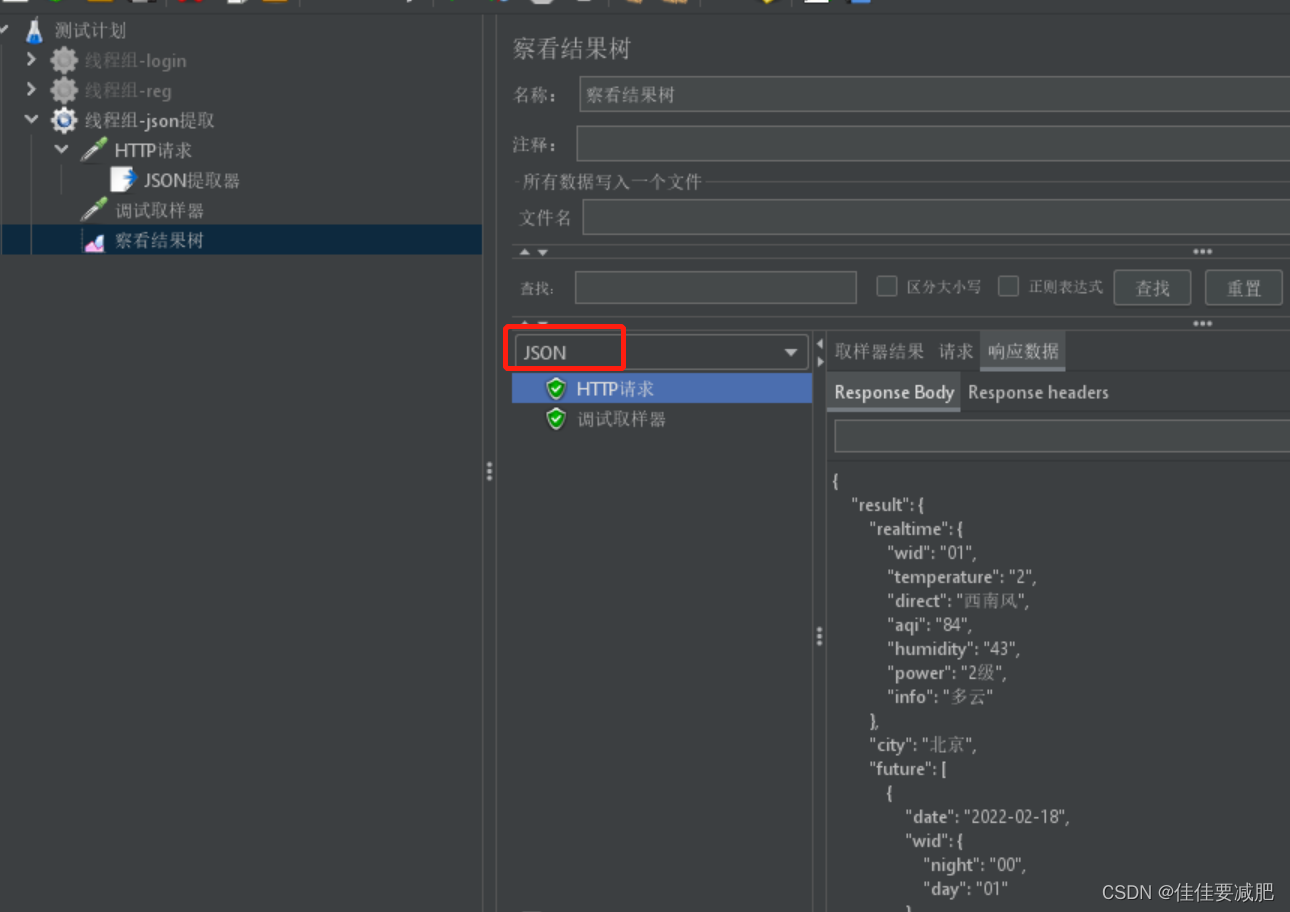Viewport: 1290px width, 912px height.
Task: Click inside the 查找 search input field
Action: click(714, 287)
